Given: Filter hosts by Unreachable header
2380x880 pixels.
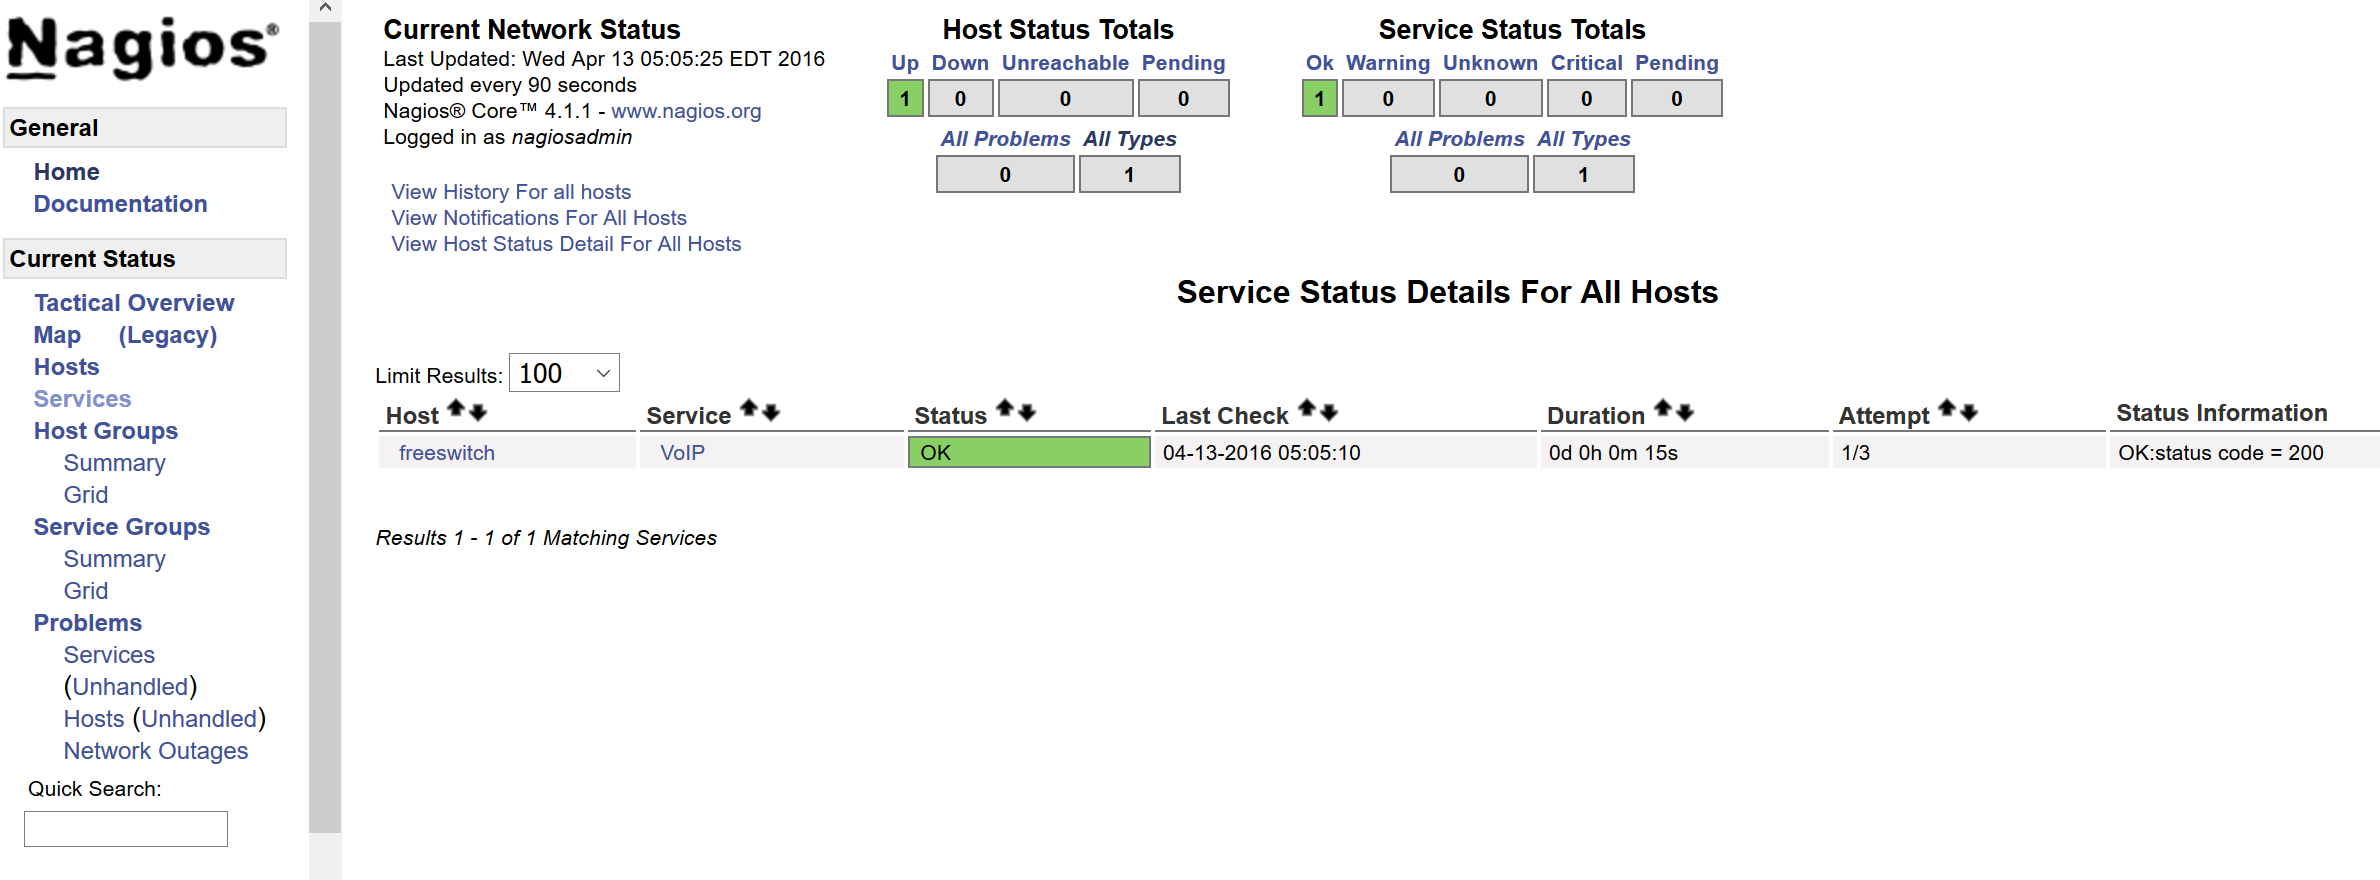Looking at the screenshot, I should [1065, 63].
